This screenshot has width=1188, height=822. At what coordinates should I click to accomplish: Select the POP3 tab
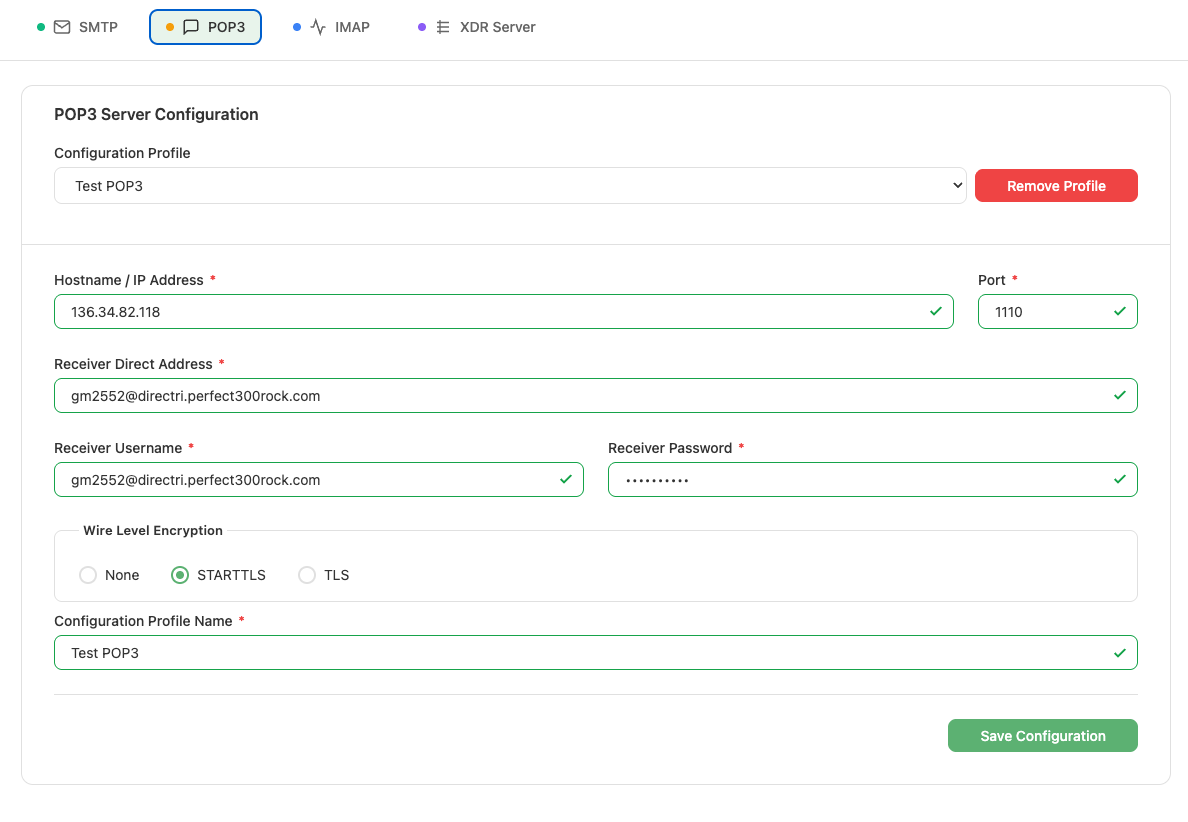click(x=205, y=27)
